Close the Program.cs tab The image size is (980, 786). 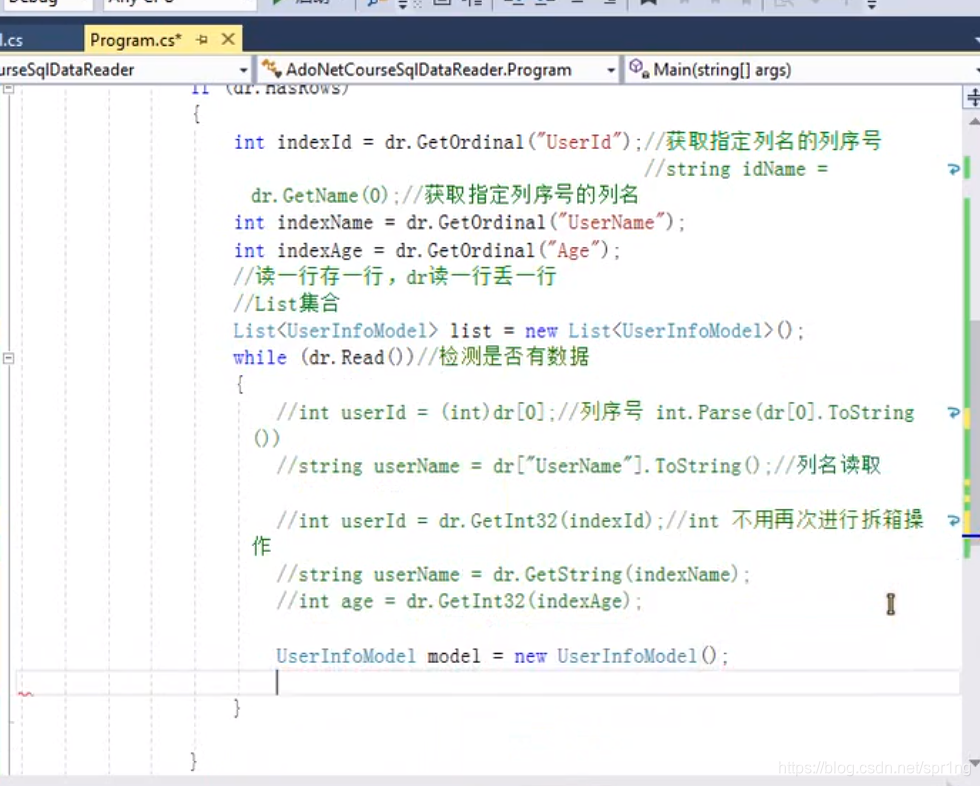click(228, 39)
